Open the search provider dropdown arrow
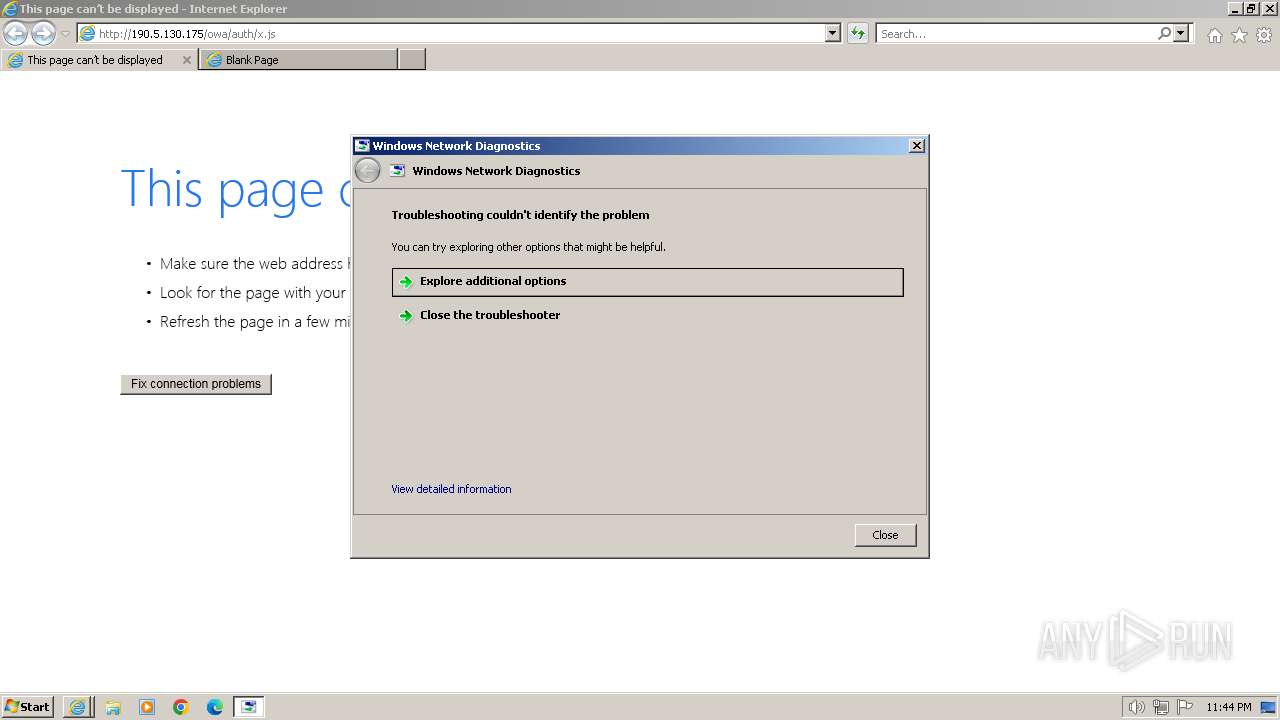Screen dimensions: 1280x720 [1181, 34]
